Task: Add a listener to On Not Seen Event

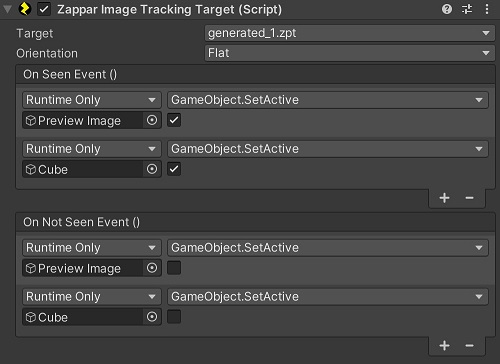Action: coord(444,346)
